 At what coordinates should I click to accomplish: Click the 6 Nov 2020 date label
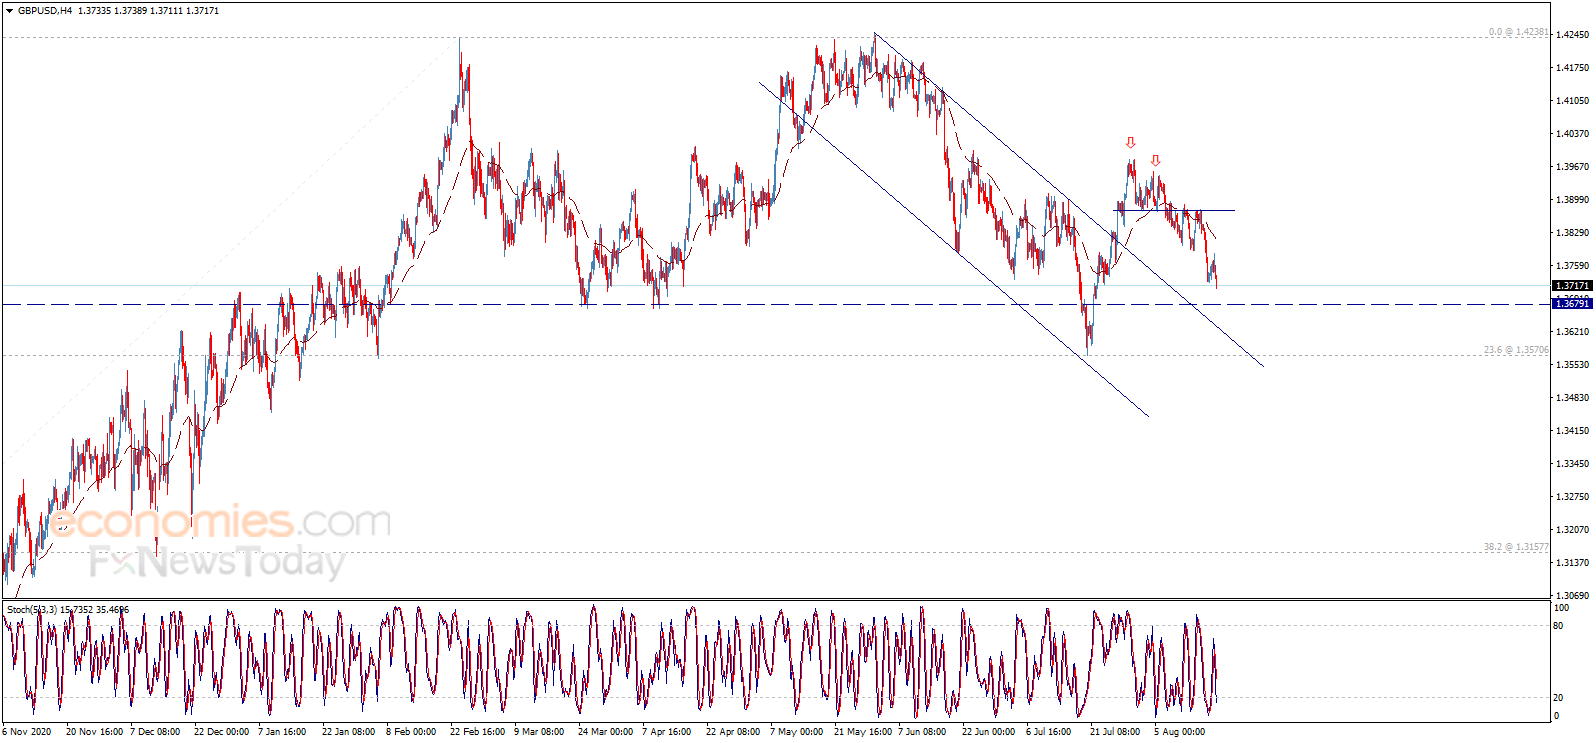pyautogui.click(x=27, y=731)
